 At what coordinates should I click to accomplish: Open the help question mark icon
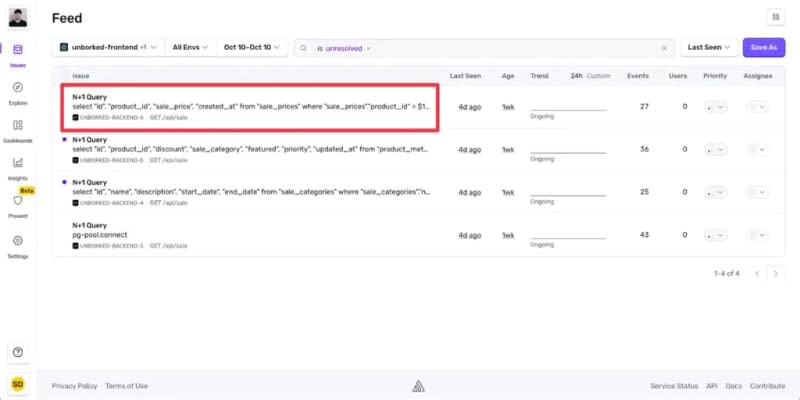[18, 352]
